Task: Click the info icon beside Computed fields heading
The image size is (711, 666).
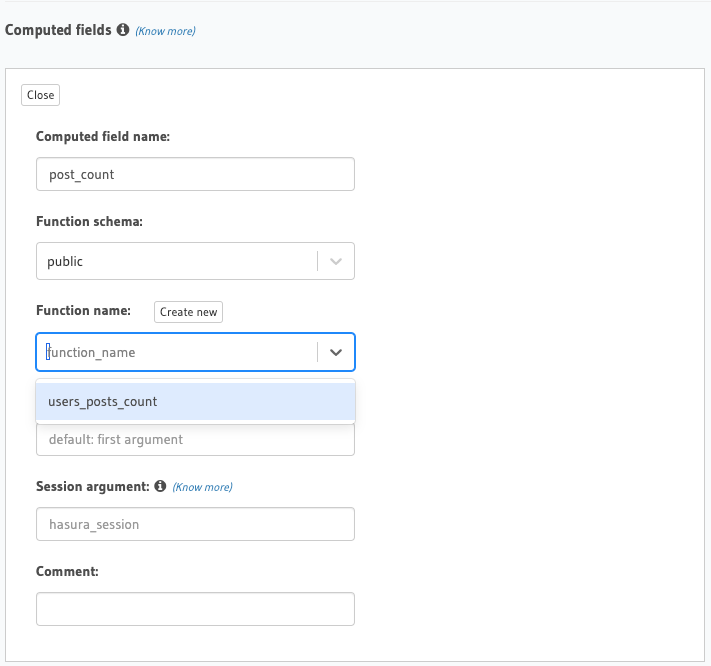Action: (x=123, y=30)
